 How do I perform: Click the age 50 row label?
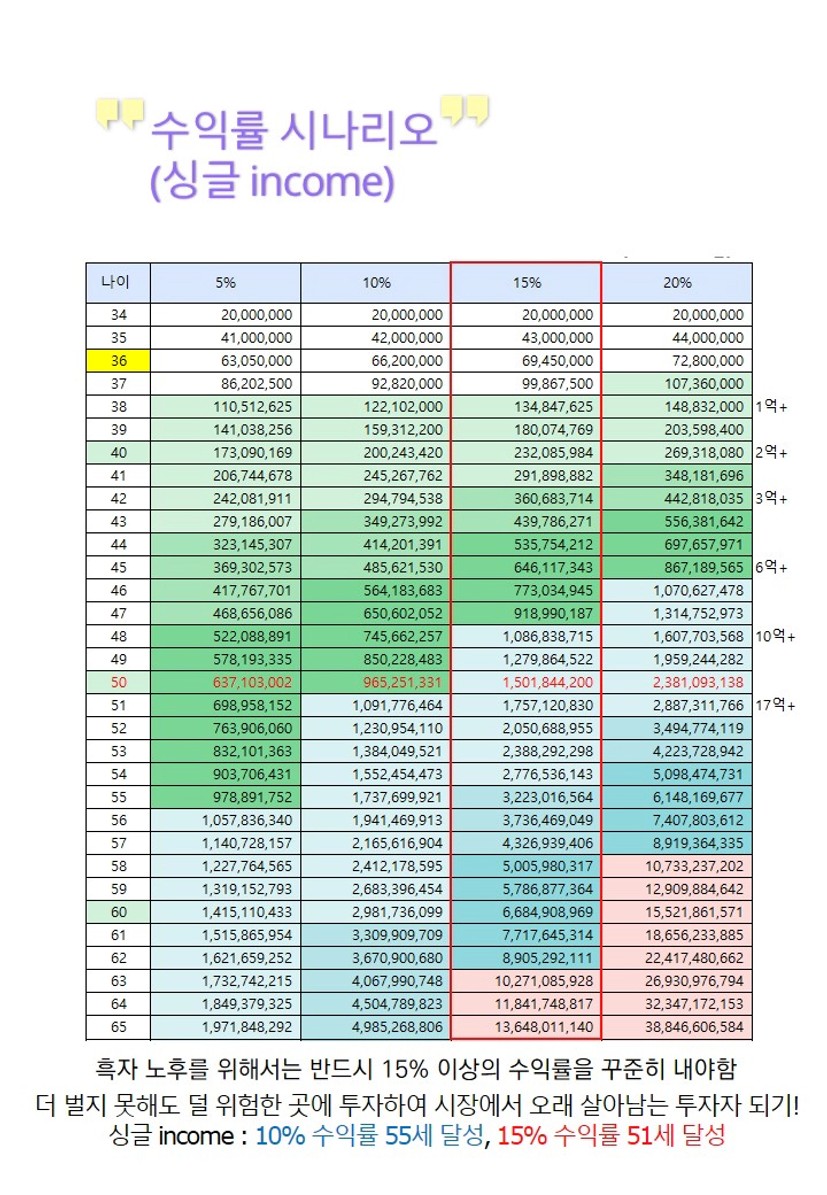pyautogui.click(x=118, y=682)
